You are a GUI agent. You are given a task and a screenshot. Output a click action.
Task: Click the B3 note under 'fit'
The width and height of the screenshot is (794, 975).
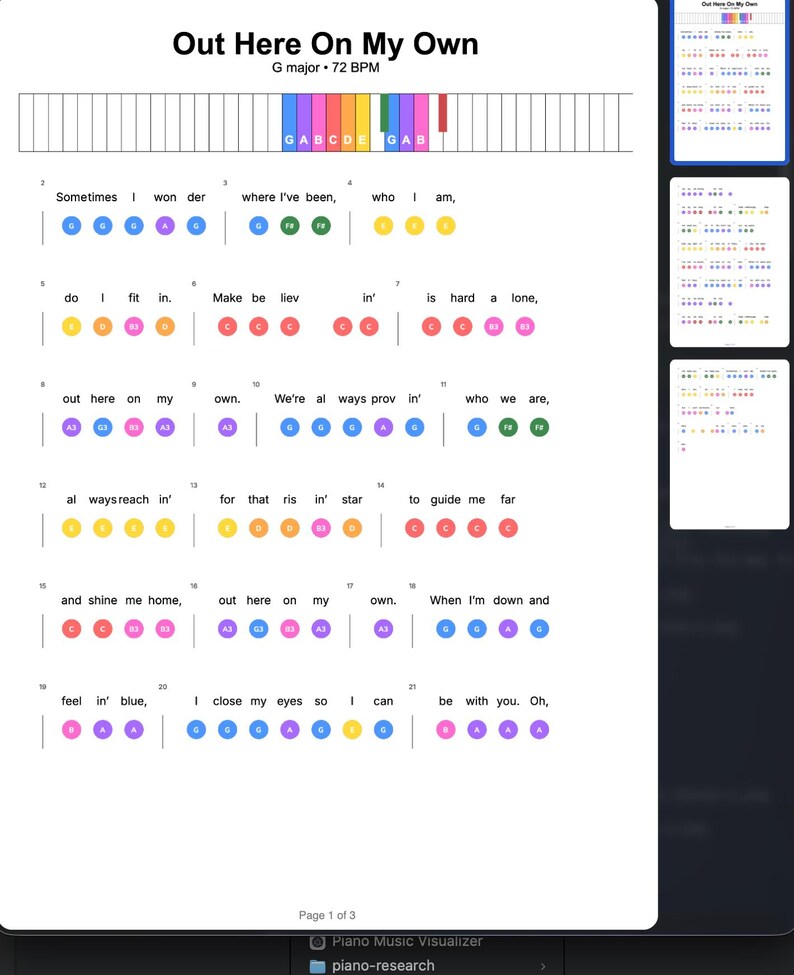point(134,326)
